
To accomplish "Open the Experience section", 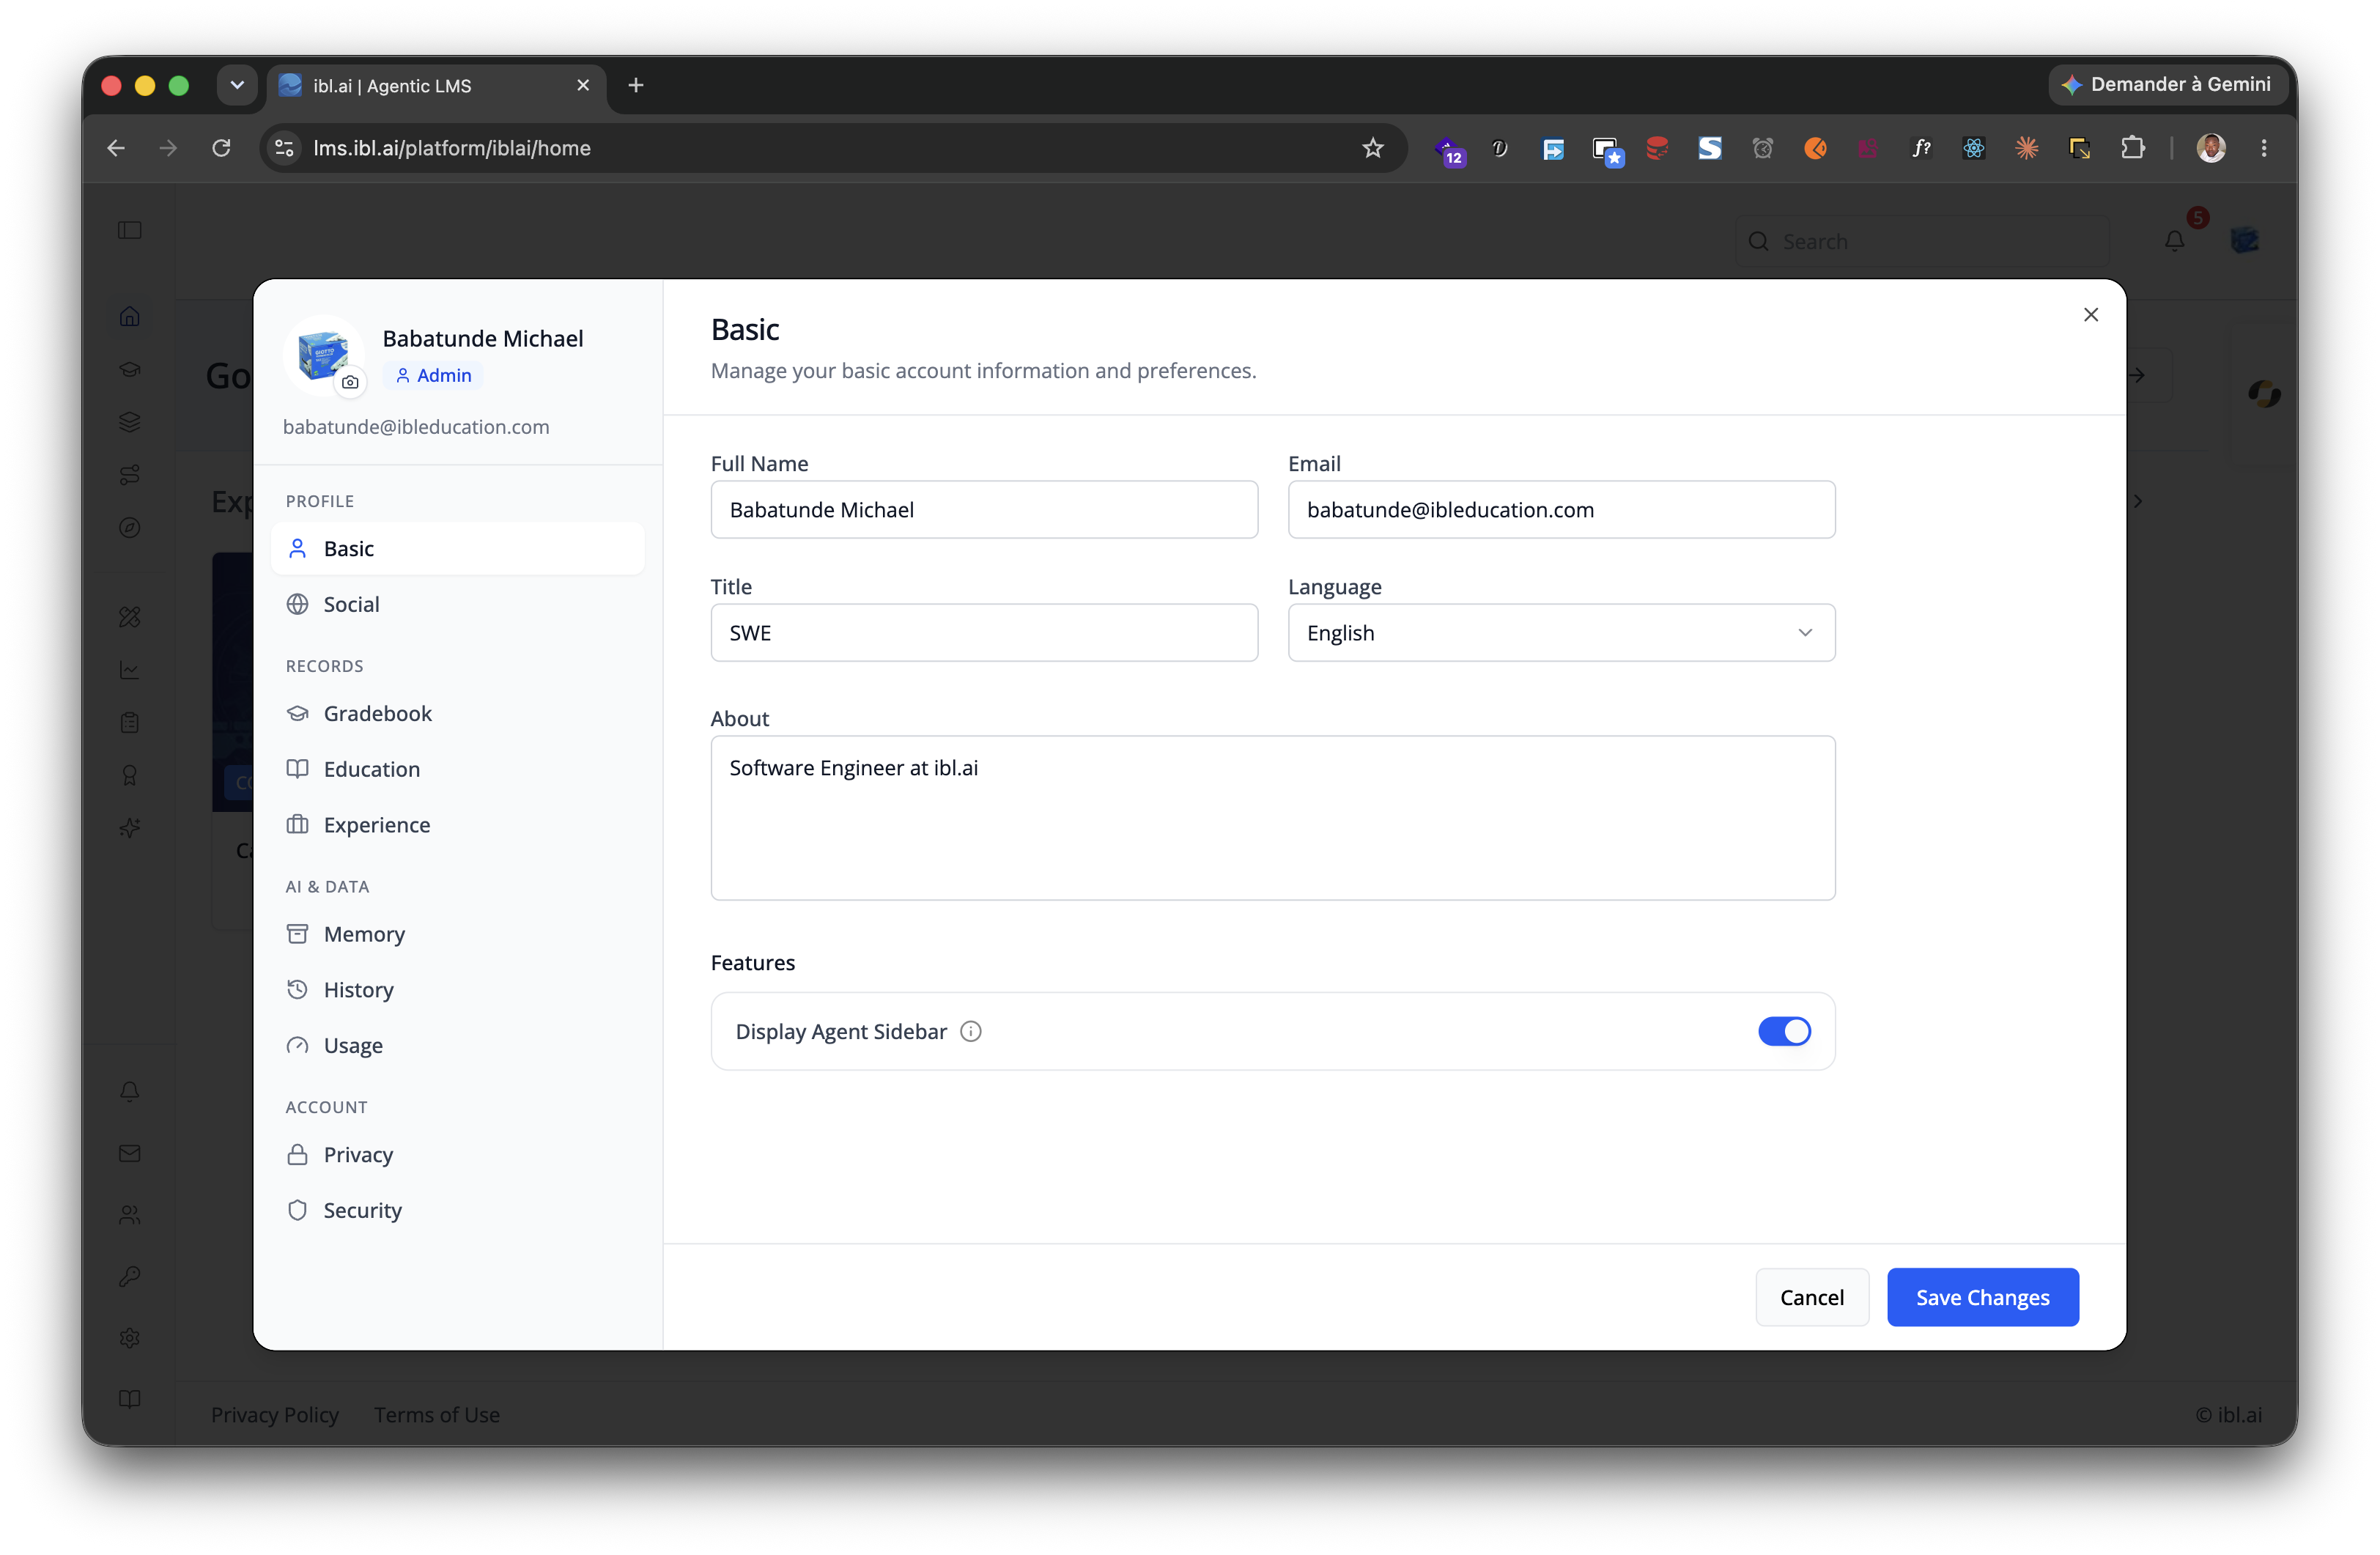I will tap(457, 825).
